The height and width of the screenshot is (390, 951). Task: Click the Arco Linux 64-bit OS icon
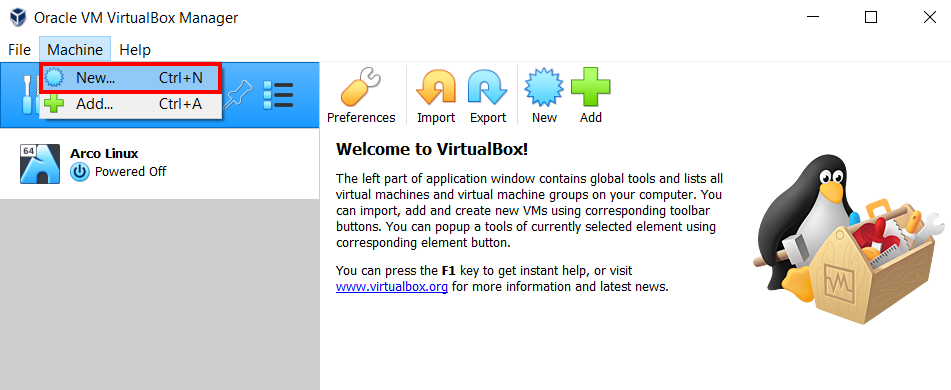pos(40,164)
